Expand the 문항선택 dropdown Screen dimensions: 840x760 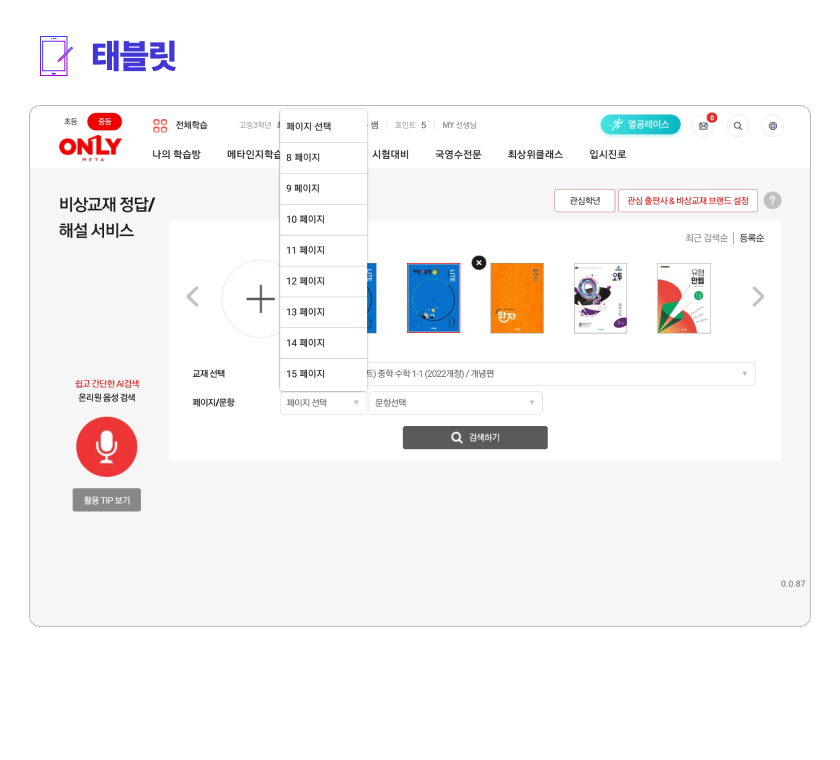(x=455, y=403)
